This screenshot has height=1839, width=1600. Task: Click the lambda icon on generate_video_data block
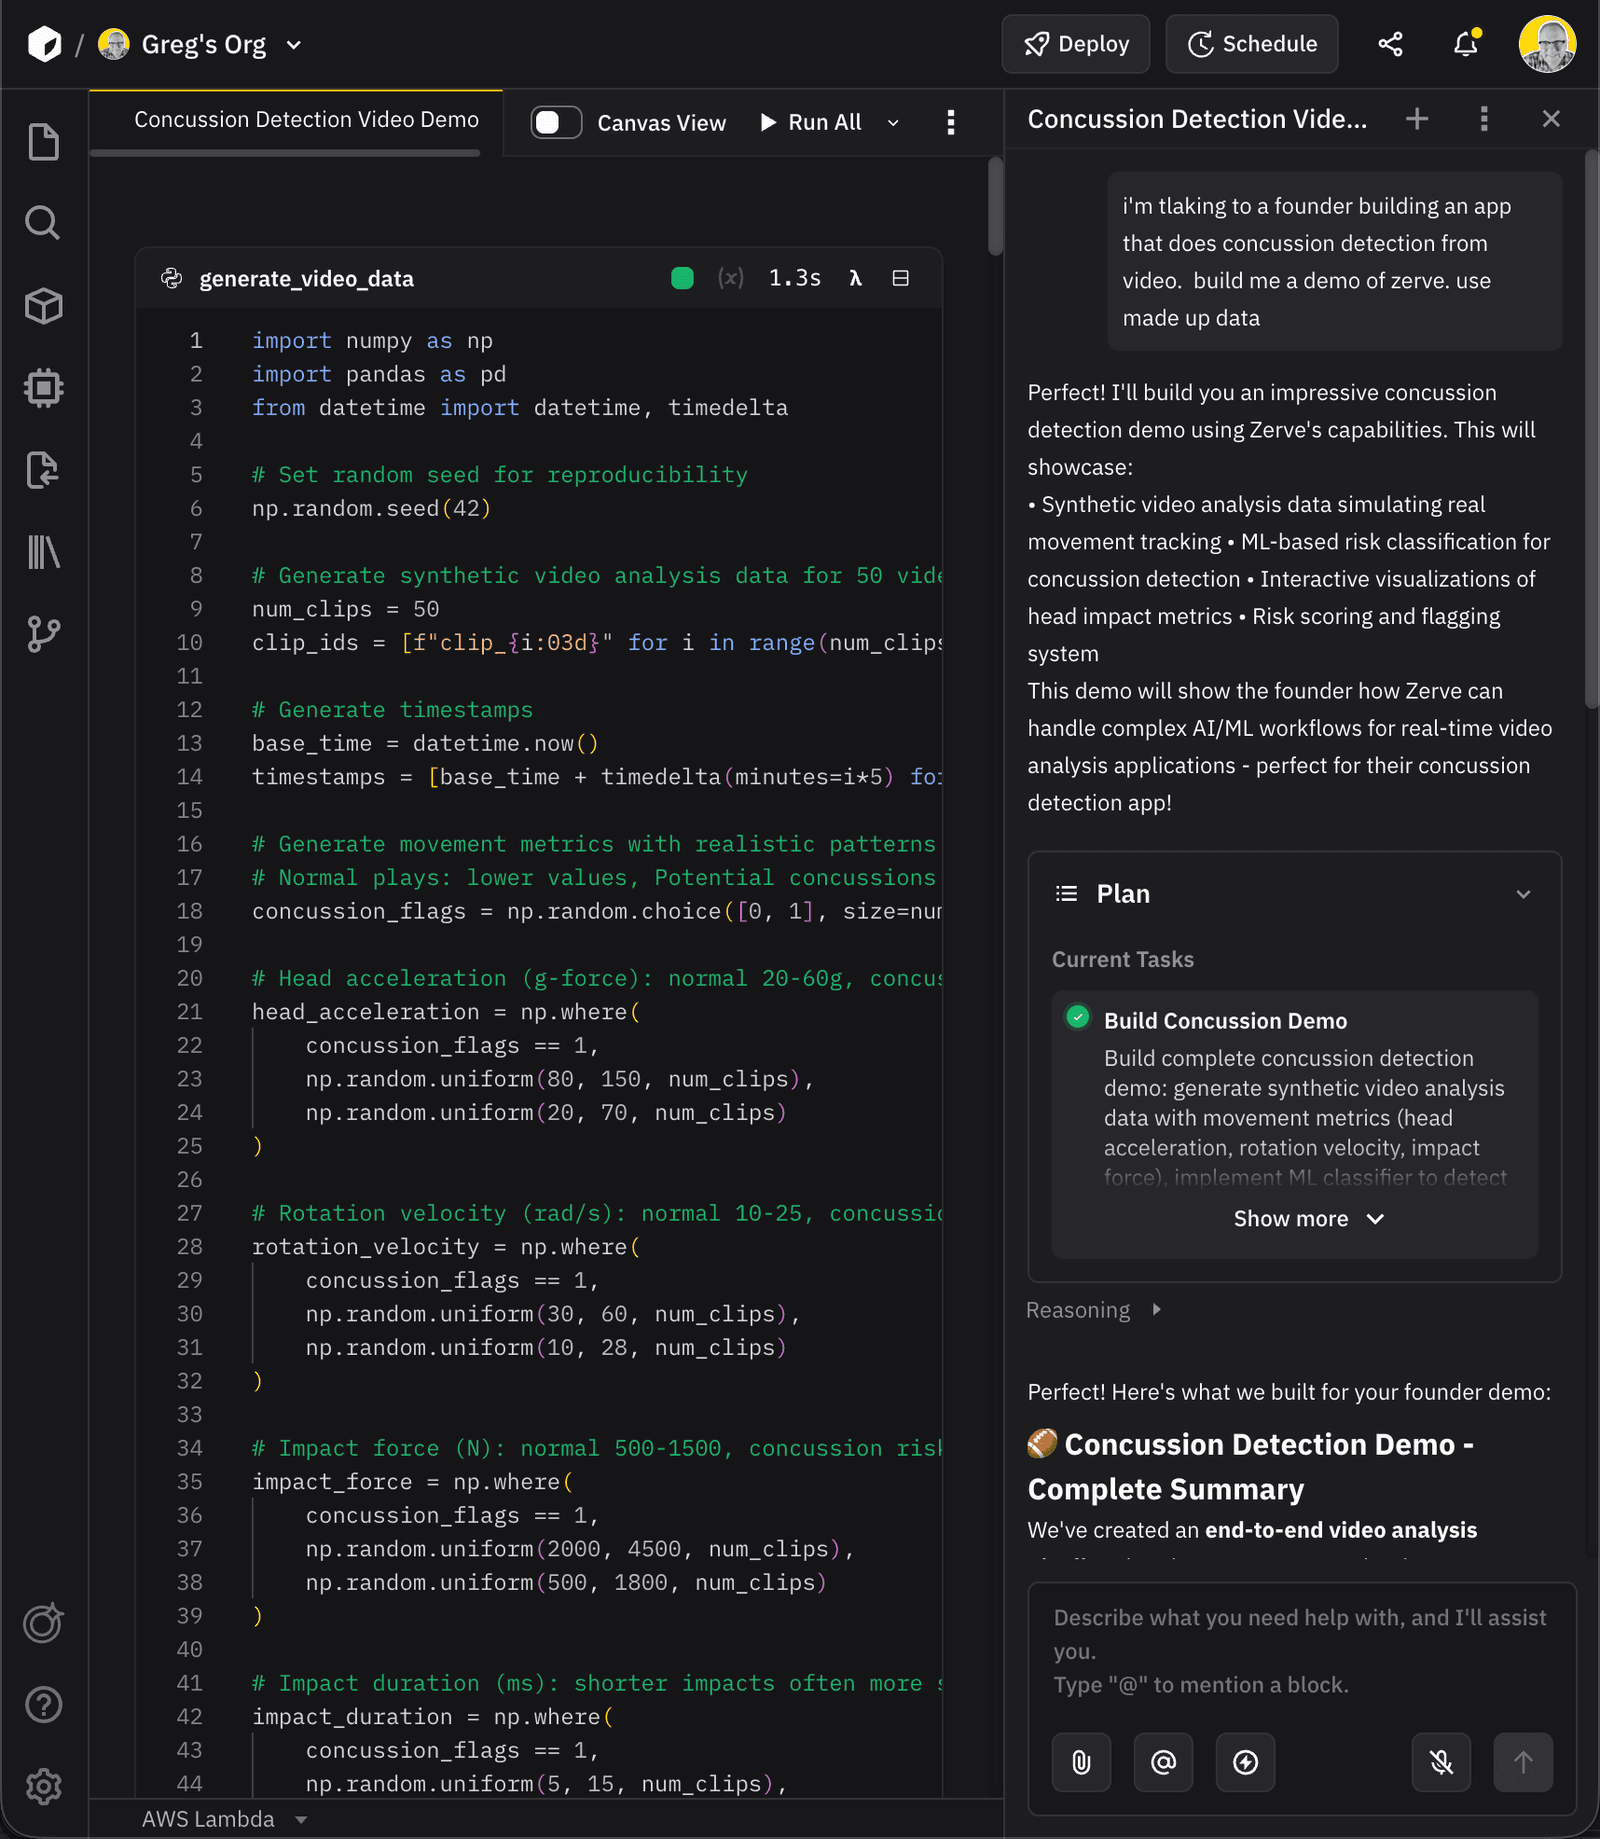[855, 278]
